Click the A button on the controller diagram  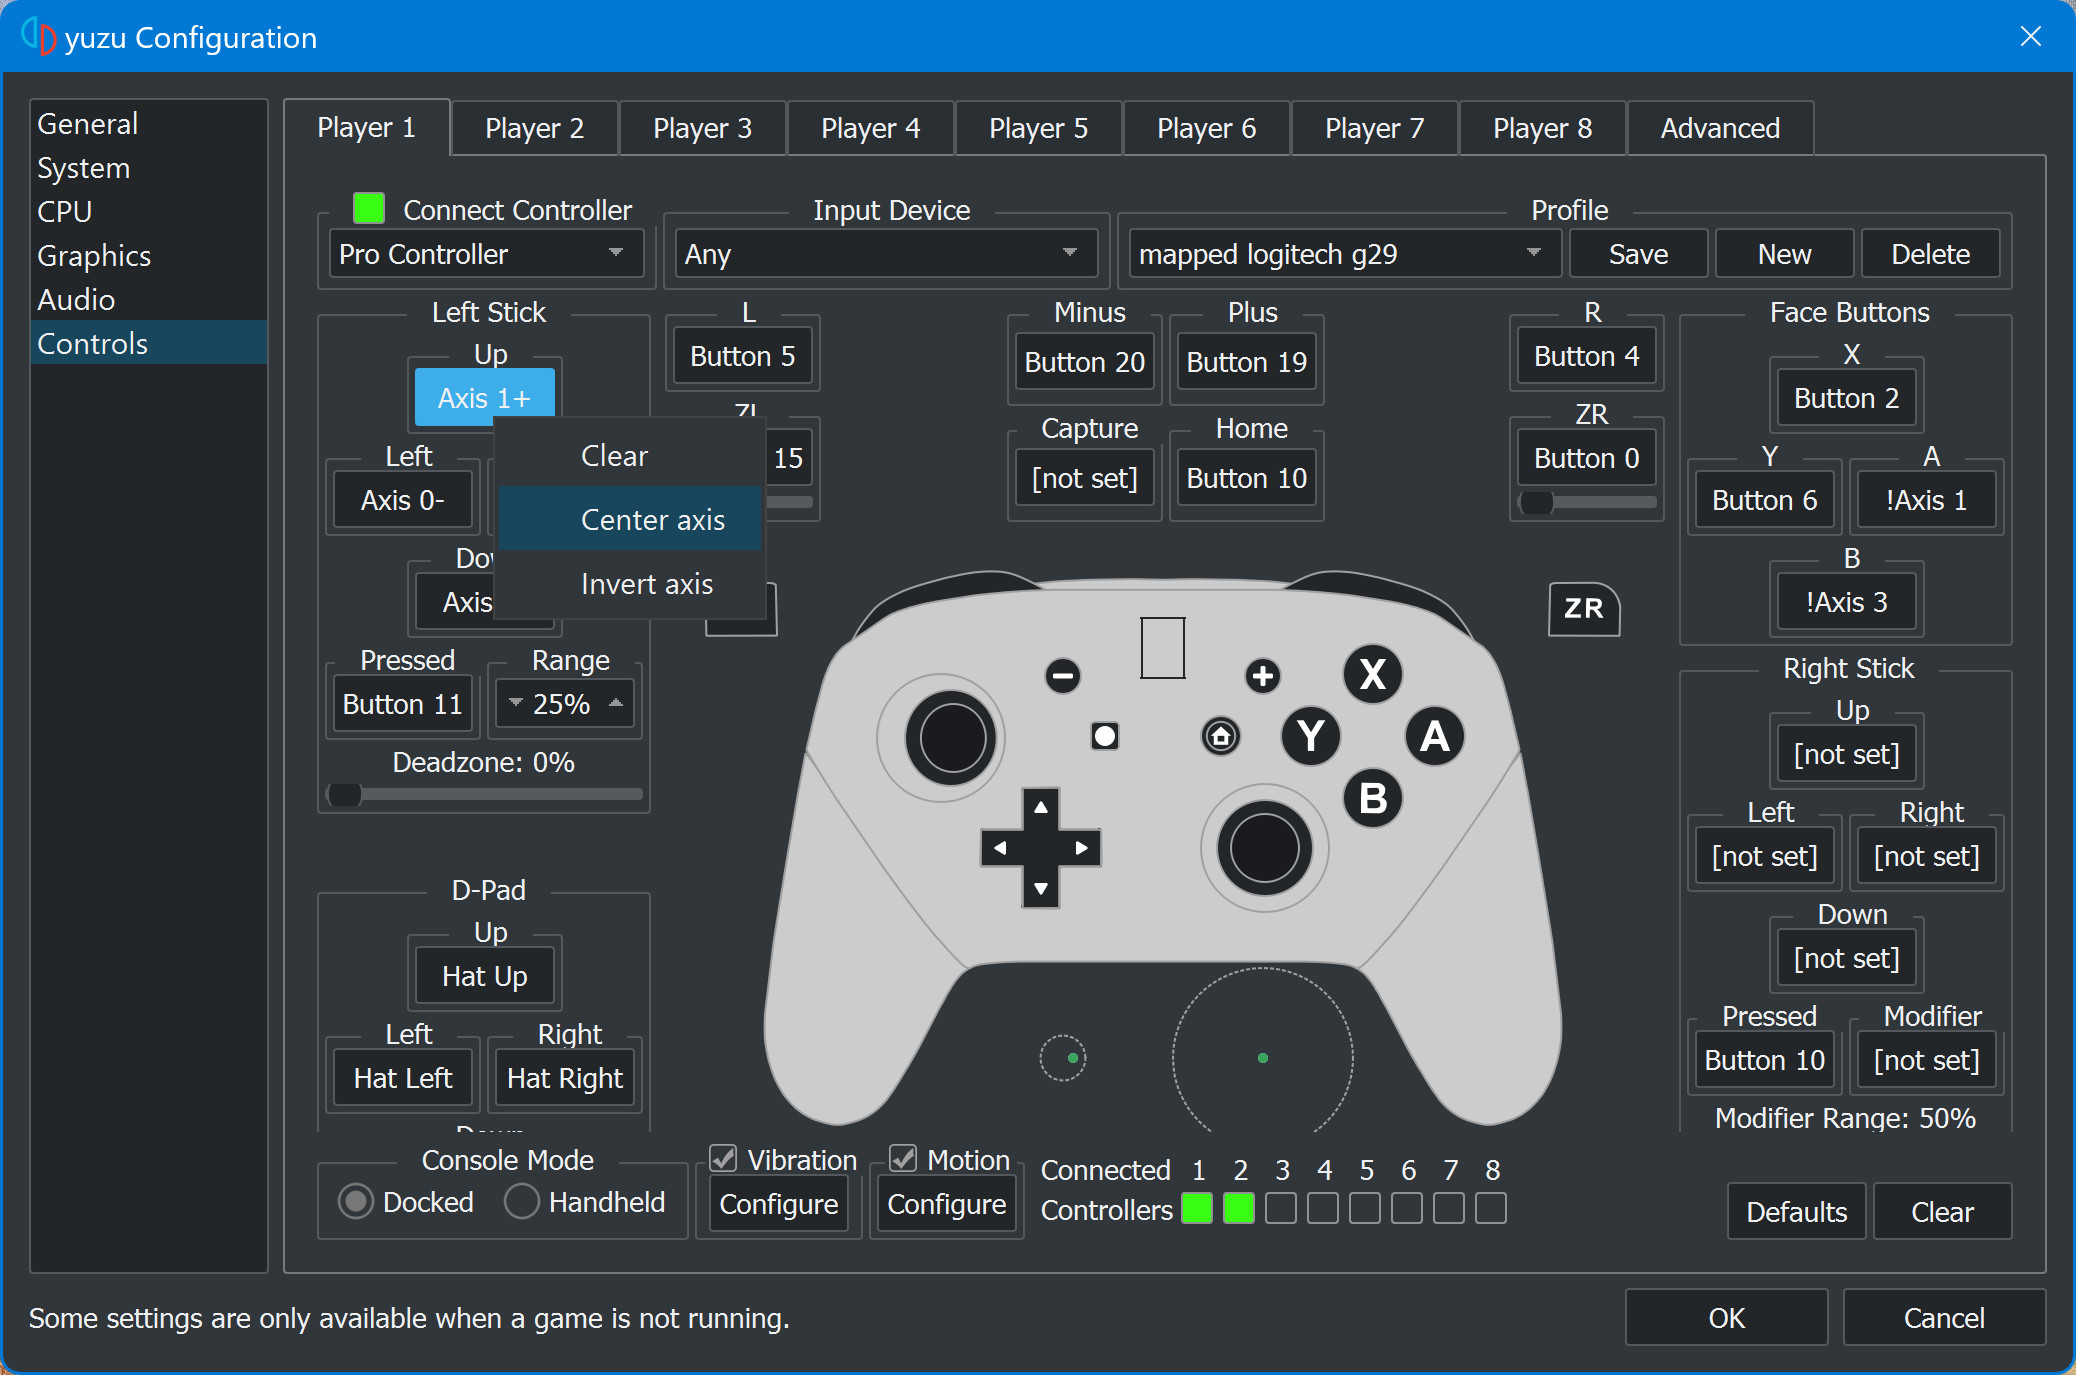coord(1433,737)
